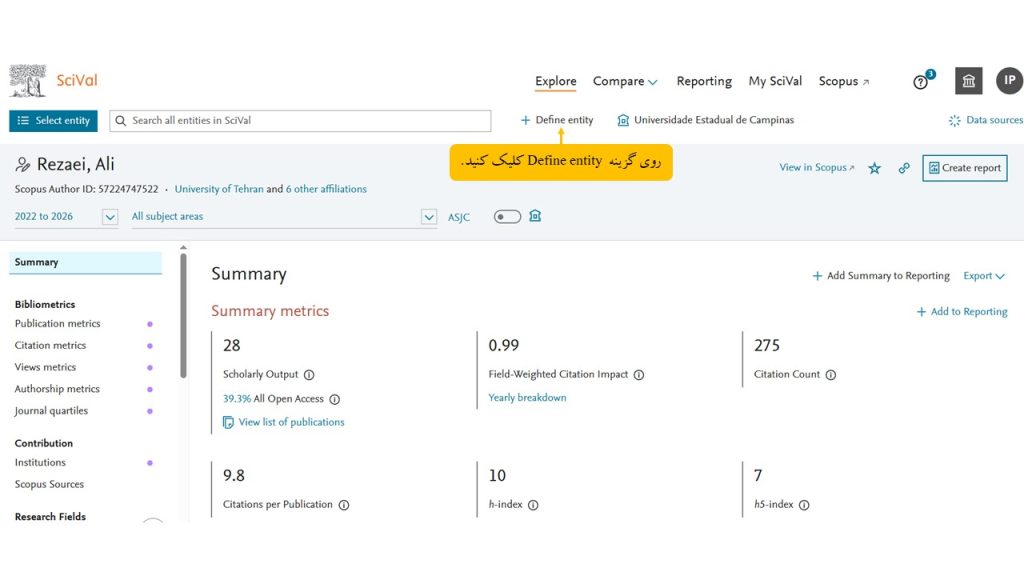Screen dimensions: 1024x576
Task: Open the IP user profile avatar
Action: pyautogui.click(x=1009, y=80)
